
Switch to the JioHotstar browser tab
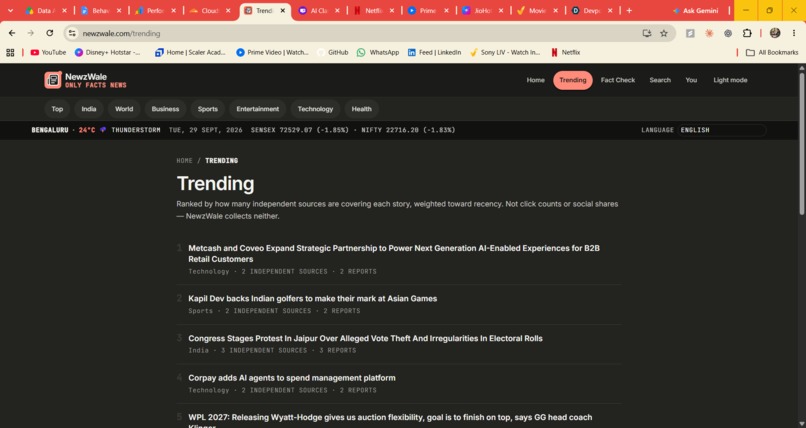(483, 10)
